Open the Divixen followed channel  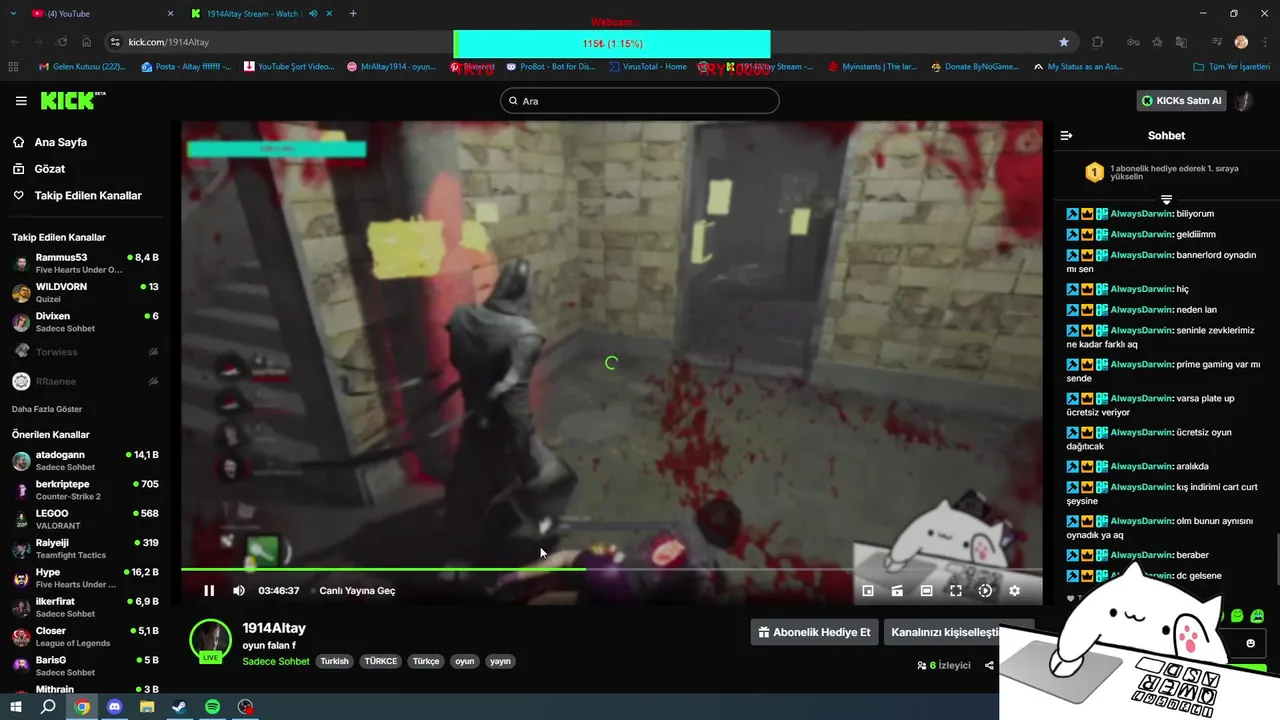pyautogui.click(x=85, y=322)
